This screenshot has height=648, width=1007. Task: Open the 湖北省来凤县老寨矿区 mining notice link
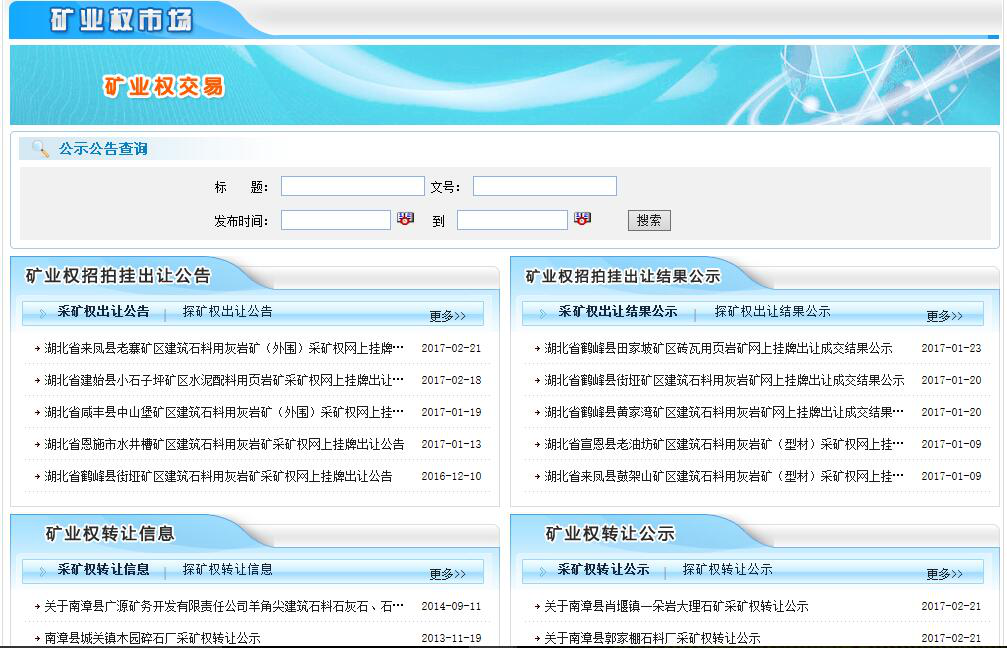[224, 349]
